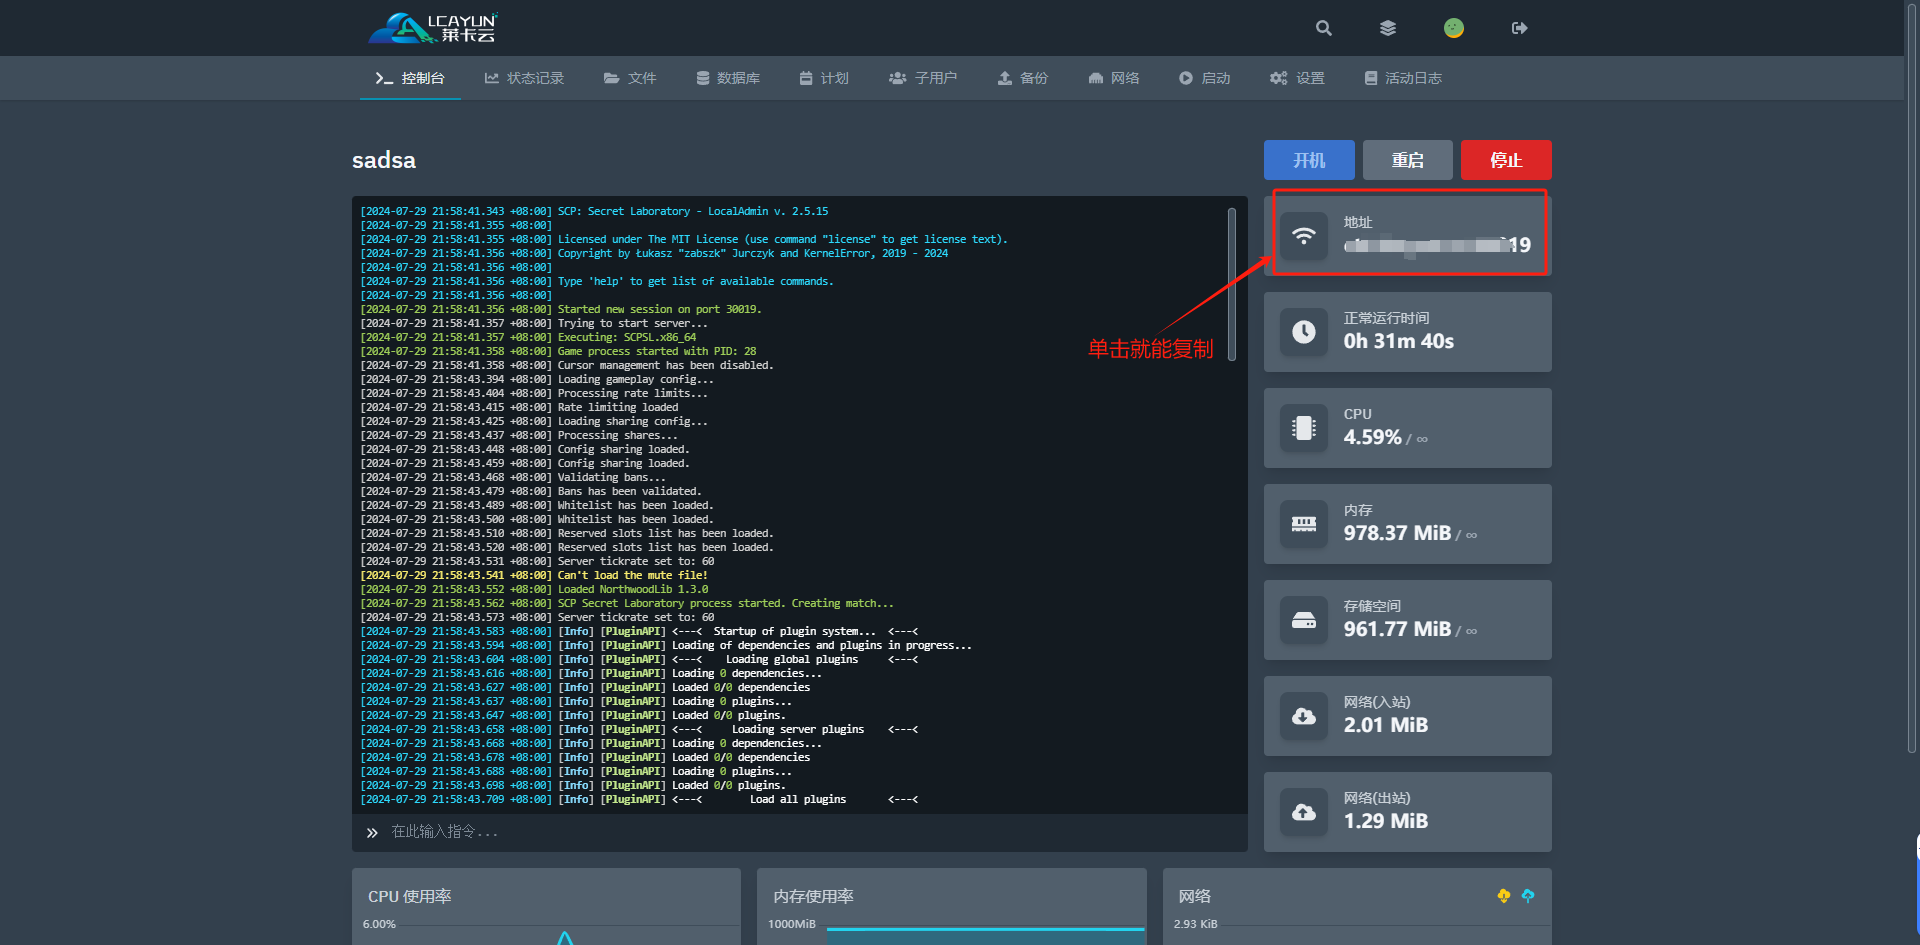1920x945 pixels.
Task: Click the inbound network cloud download icon
Action: 1304,716
